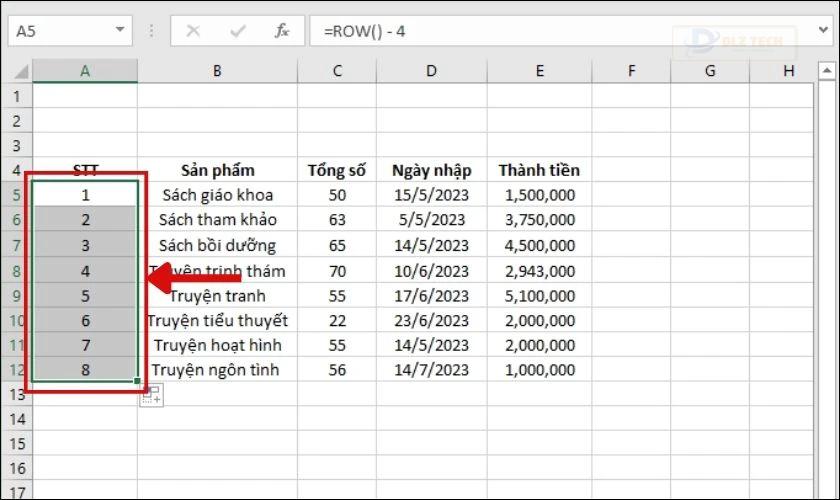Select row 3 header
This screenshot has height=500, width=840.
point(17,145)
